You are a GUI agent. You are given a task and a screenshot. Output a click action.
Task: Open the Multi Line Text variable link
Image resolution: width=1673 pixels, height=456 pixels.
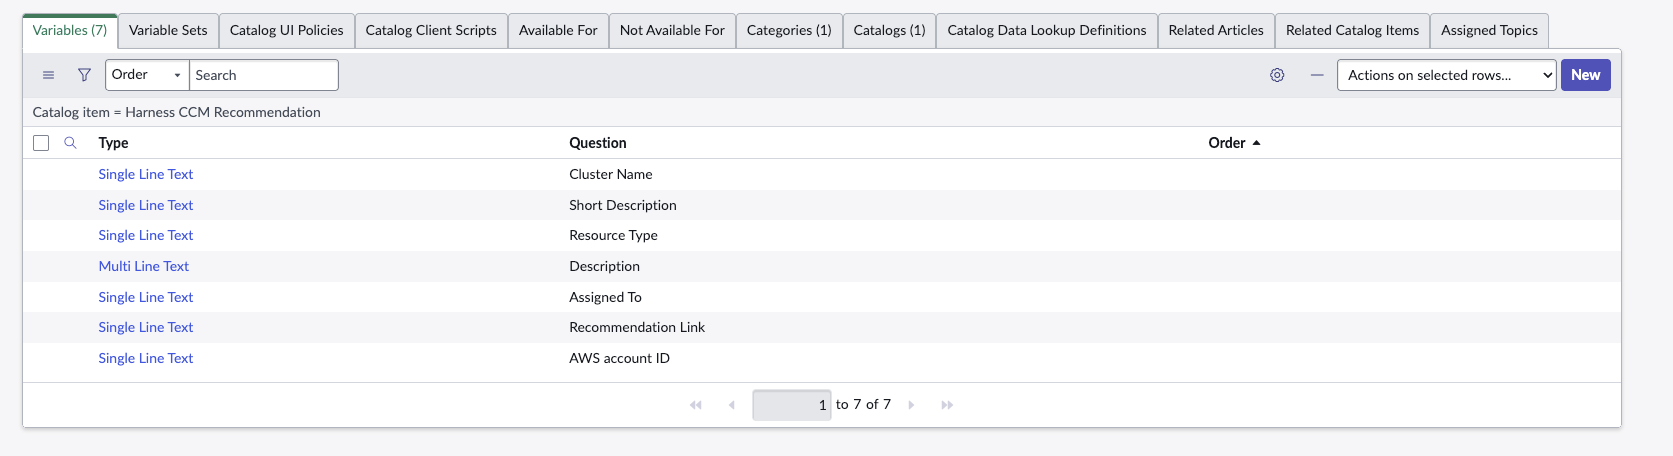[x=144, y=266]
